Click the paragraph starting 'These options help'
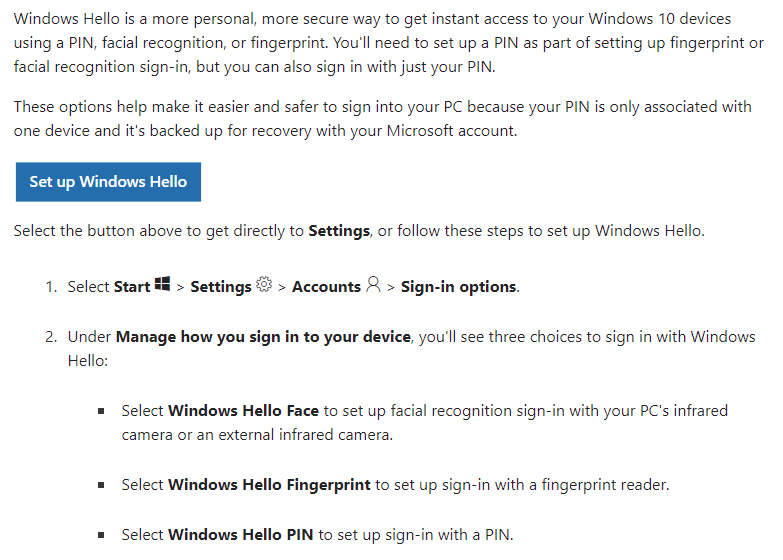The width and height of the screenshot is (783, 560). (382, 118)
